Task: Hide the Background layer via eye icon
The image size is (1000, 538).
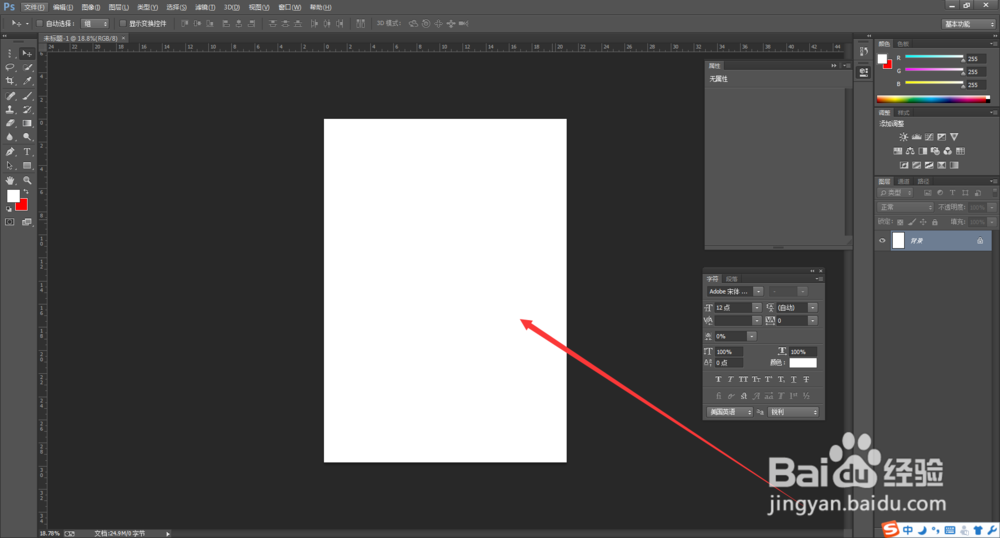Action: (x=882, y=241)
